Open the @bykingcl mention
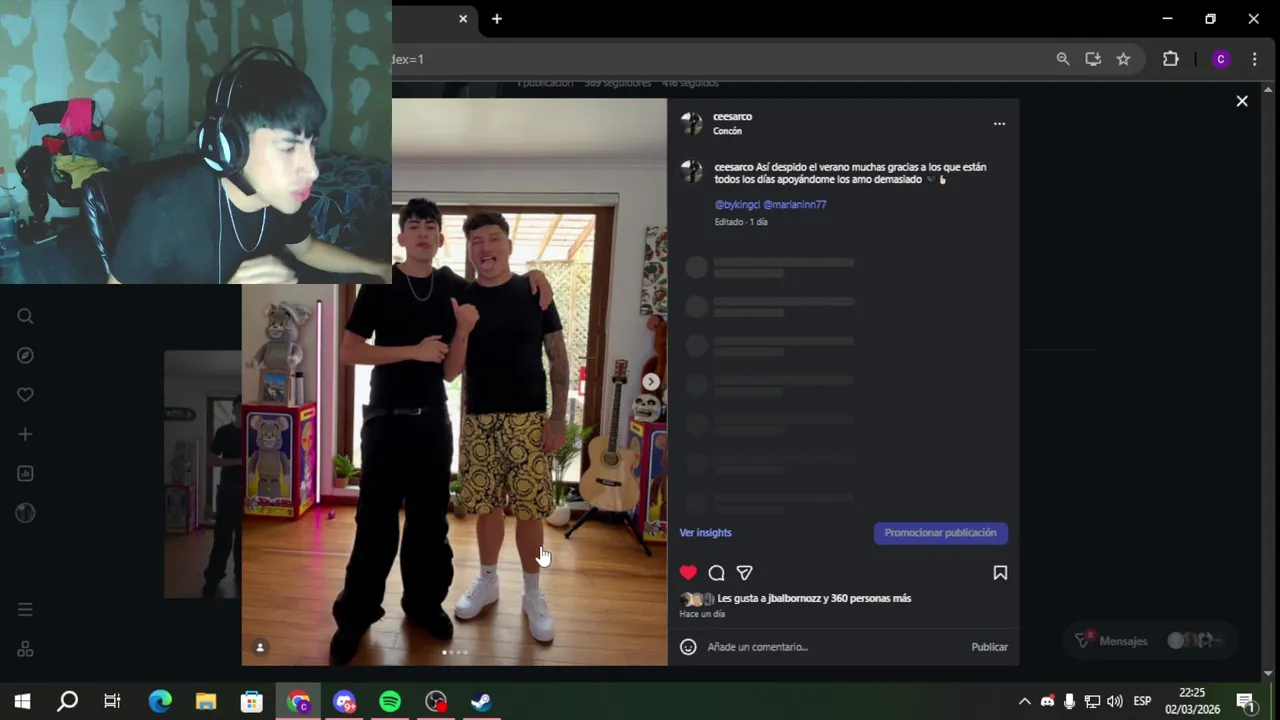The image size is (1280, 720). 737,204
